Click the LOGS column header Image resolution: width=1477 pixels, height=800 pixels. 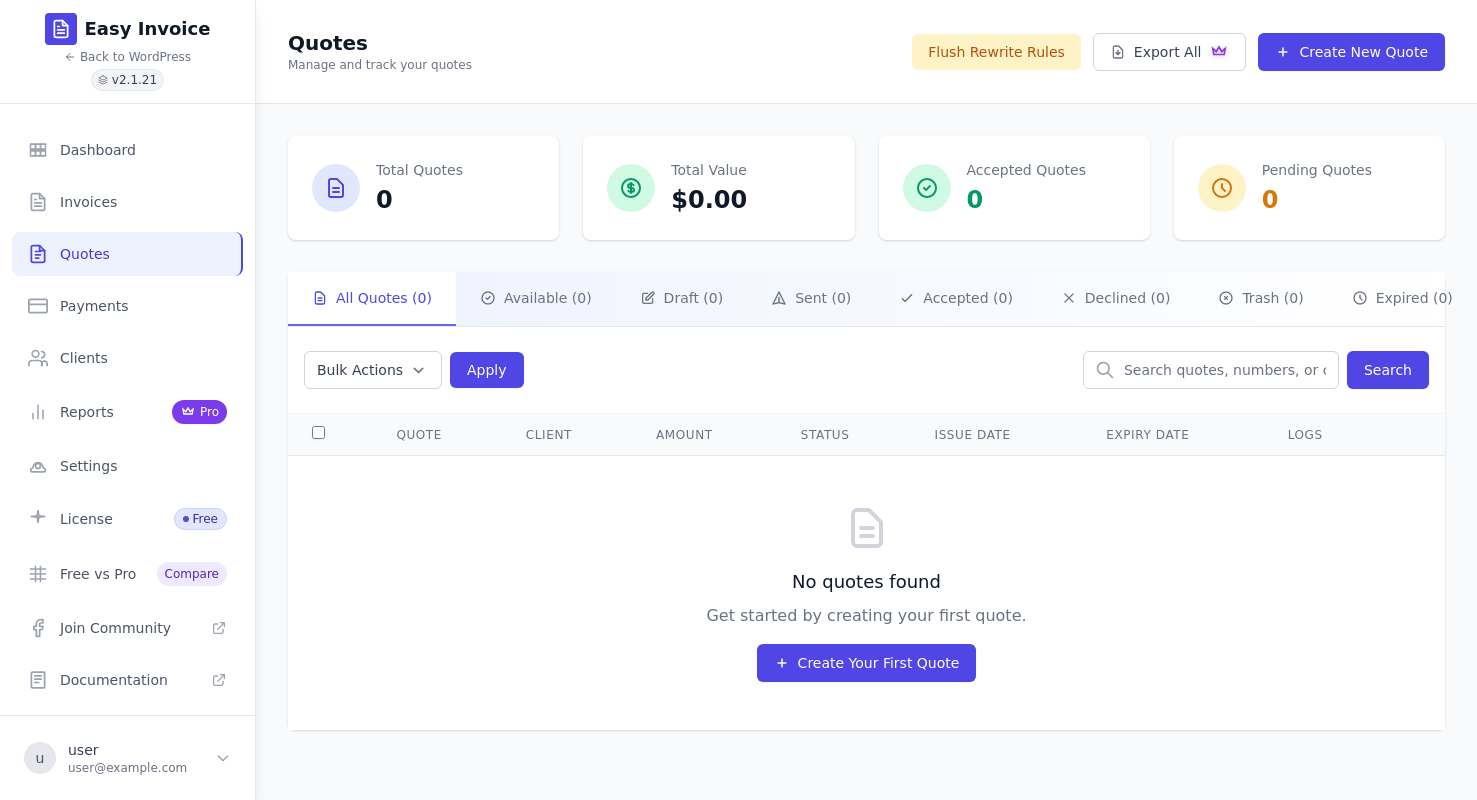pyautogui.click(x=1305, y=435)
